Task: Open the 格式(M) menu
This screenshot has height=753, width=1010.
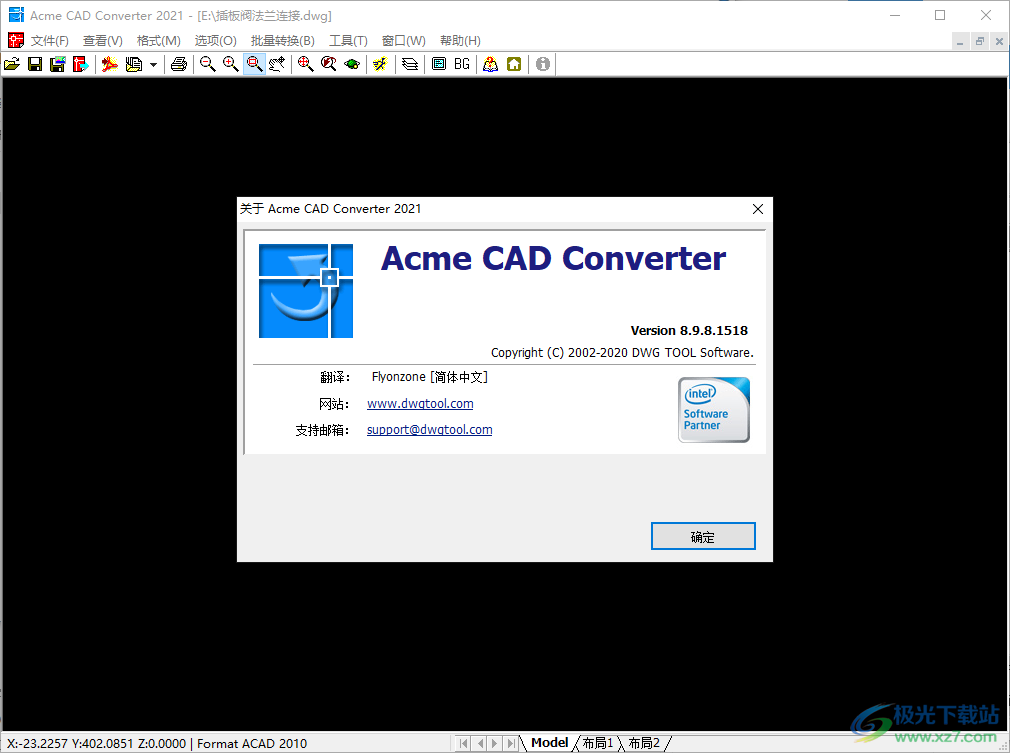Action: [158, 41]
